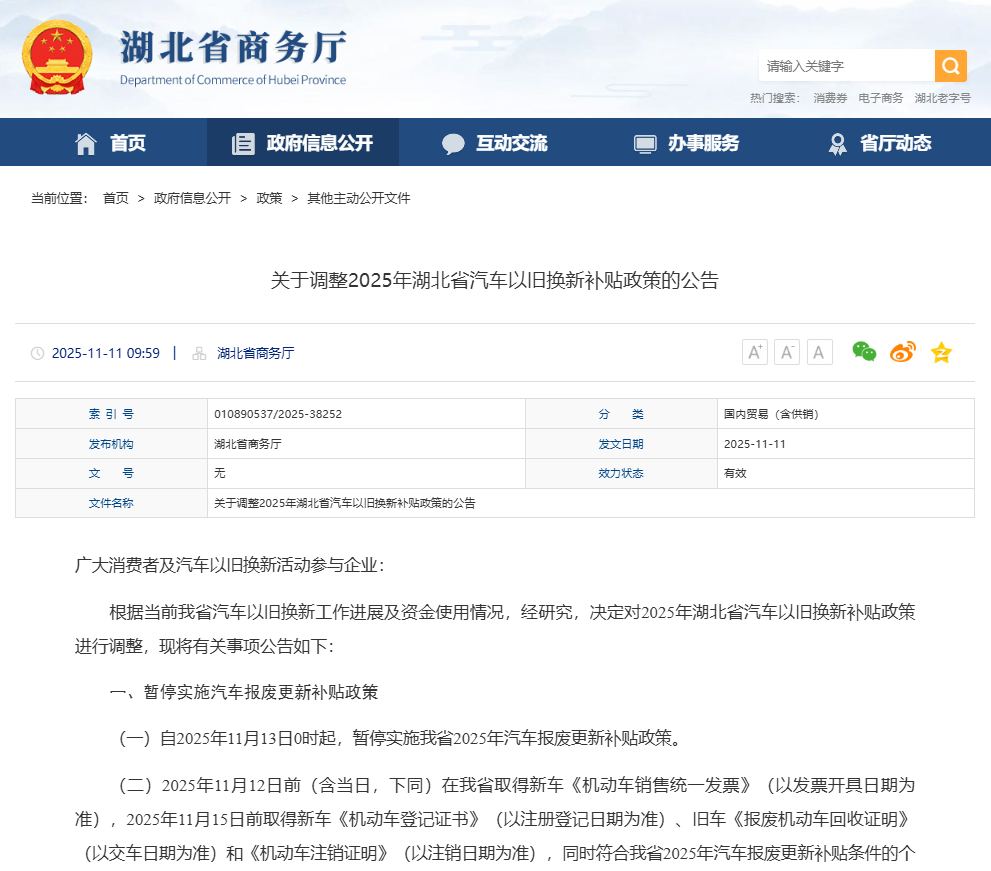This screenshot has height=871, width=991.
Task: Reset font size with plain A icon
Action: click(x=820, y=352)
